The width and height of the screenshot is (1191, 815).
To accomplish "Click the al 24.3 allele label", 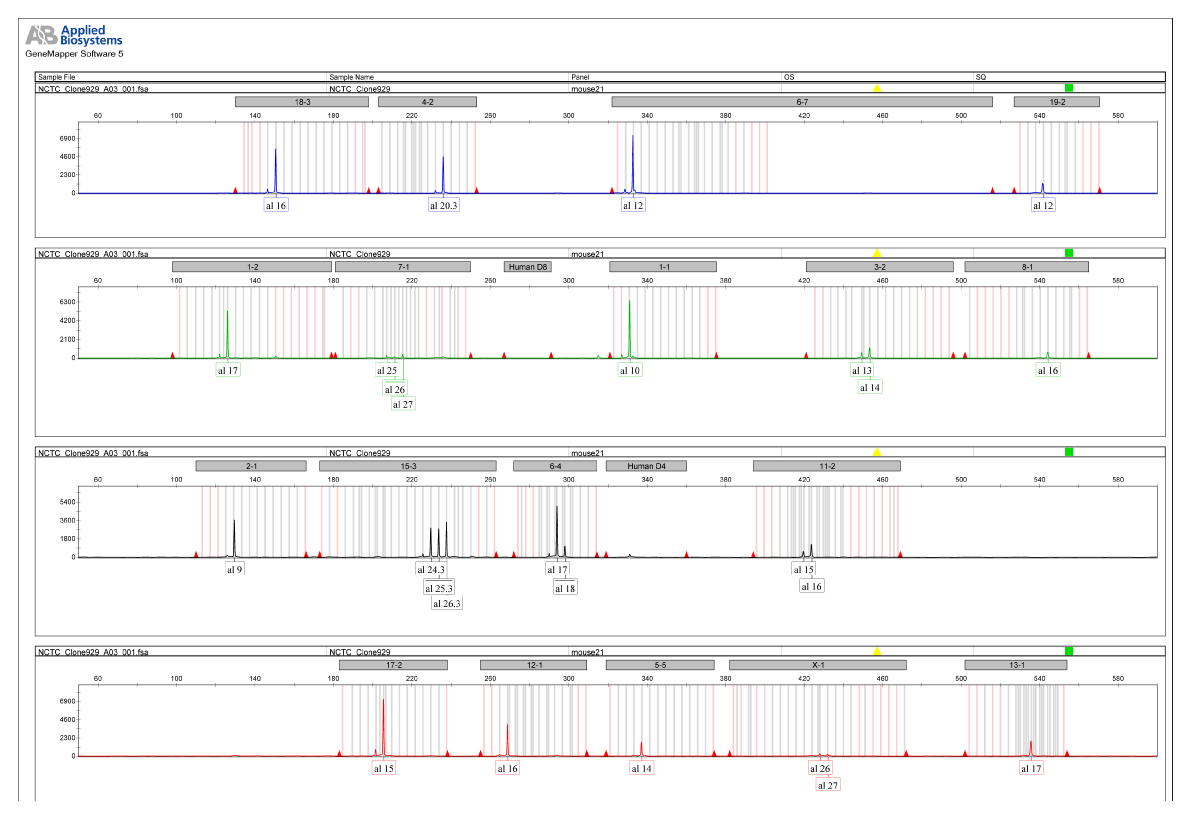I will coord(431,570).
